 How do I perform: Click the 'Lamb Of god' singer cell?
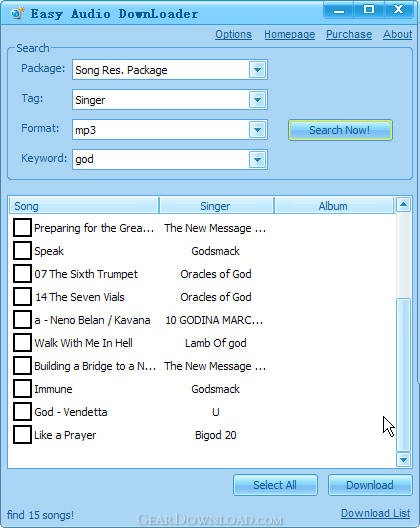(x=216, y=343)
